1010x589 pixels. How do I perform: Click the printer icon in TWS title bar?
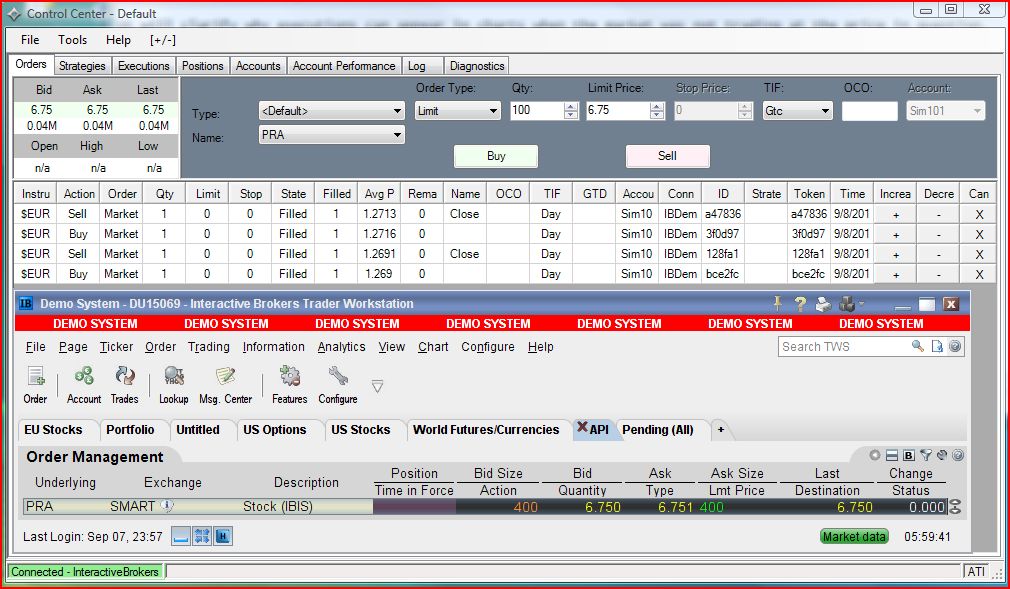(823, 304)
